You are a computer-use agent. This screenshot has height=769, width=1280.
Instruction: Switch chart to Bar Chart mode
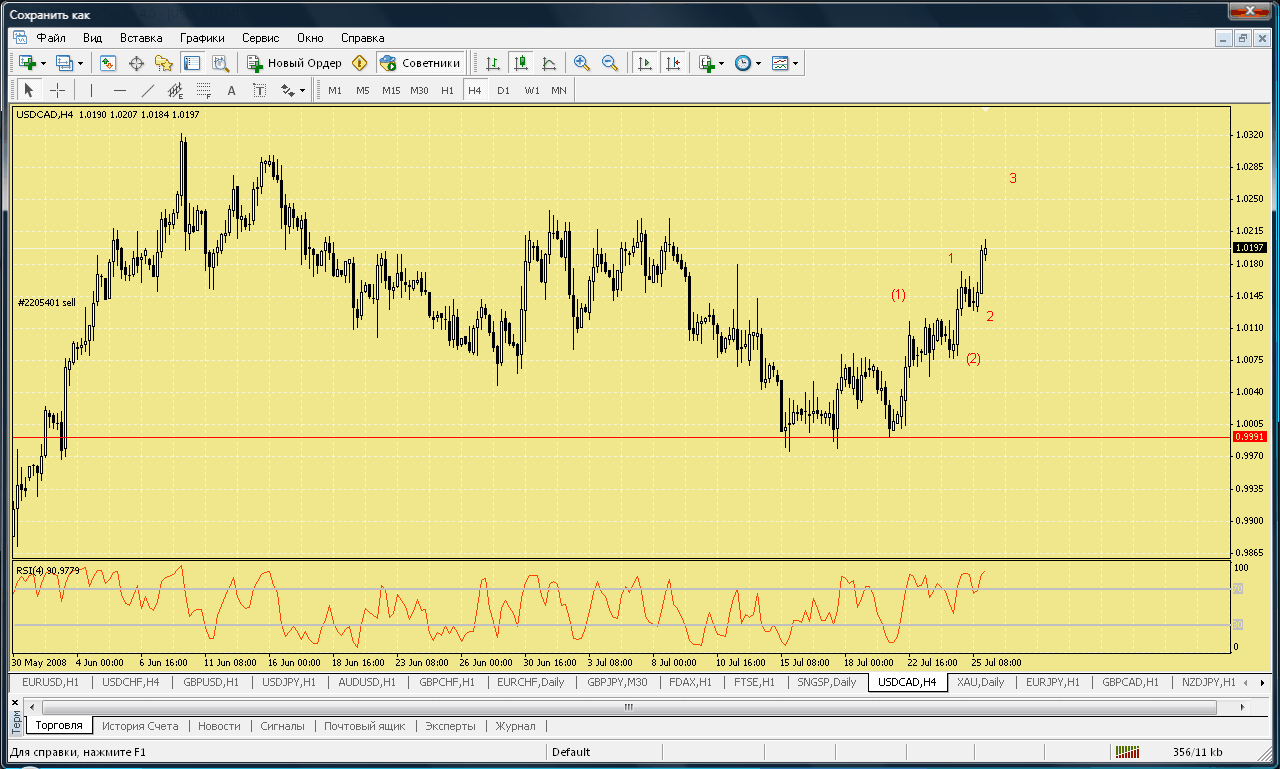click(x=492, y=63)
